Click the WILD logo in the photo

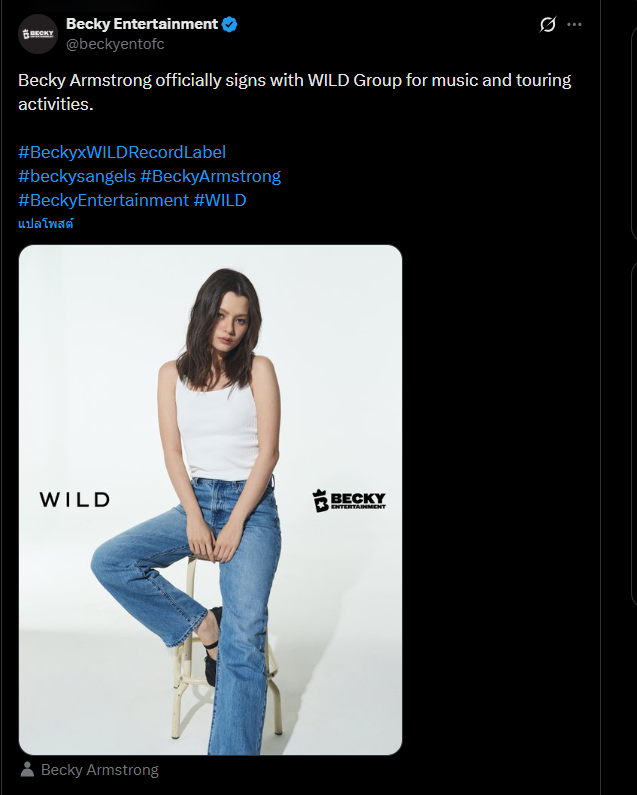tap(75, 499)
